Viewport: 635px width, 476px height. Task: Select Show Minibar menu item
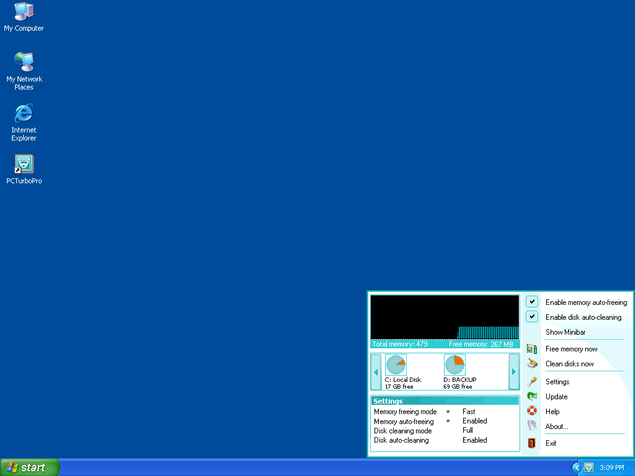tap(565, 332)
